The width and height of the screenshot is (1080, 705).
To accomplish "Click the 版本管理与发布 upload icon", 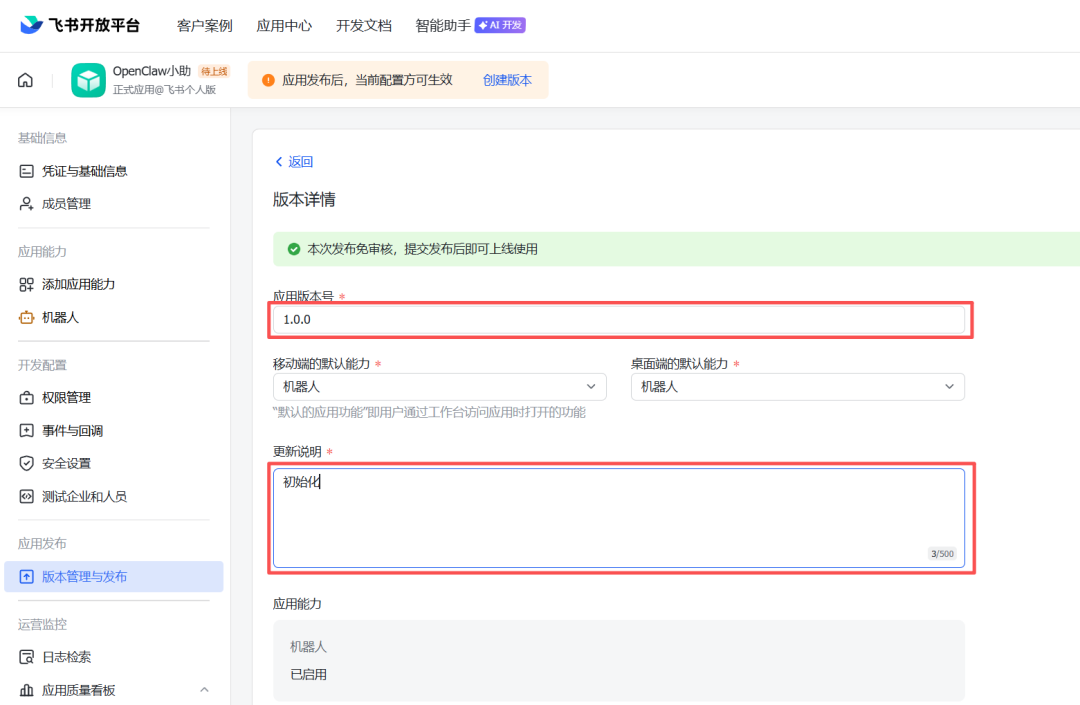I will pos(26,577).
